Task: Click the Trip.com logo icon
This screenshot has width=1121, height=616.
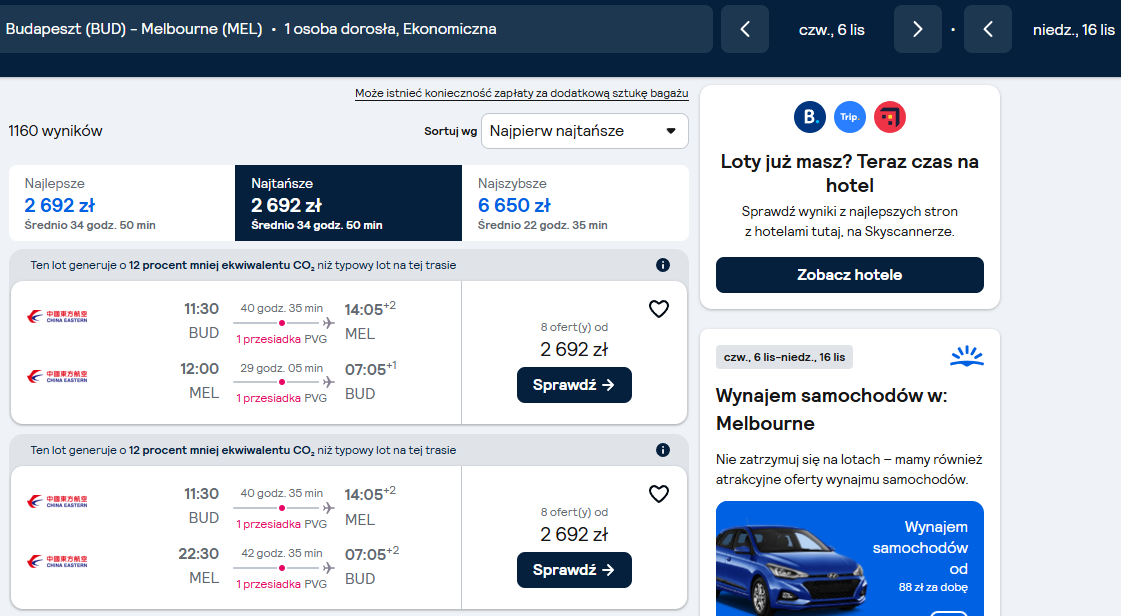Action: (849, 117)
